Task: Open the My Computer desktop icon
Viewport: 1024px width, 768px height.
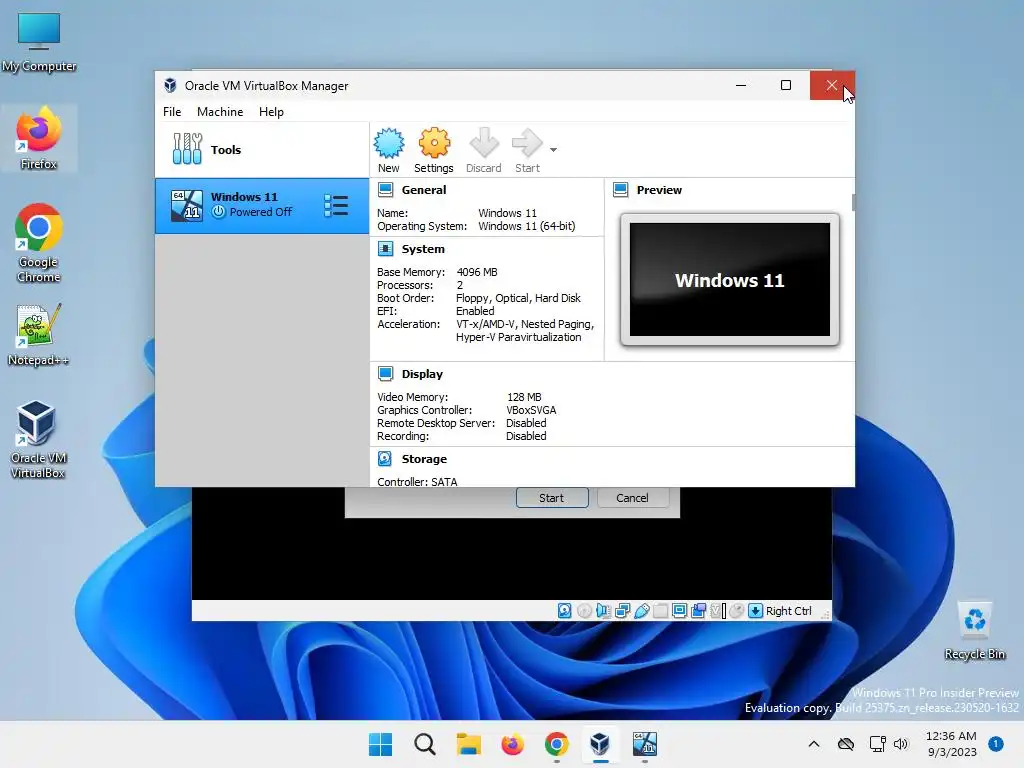Action: (x=39, y=42)
